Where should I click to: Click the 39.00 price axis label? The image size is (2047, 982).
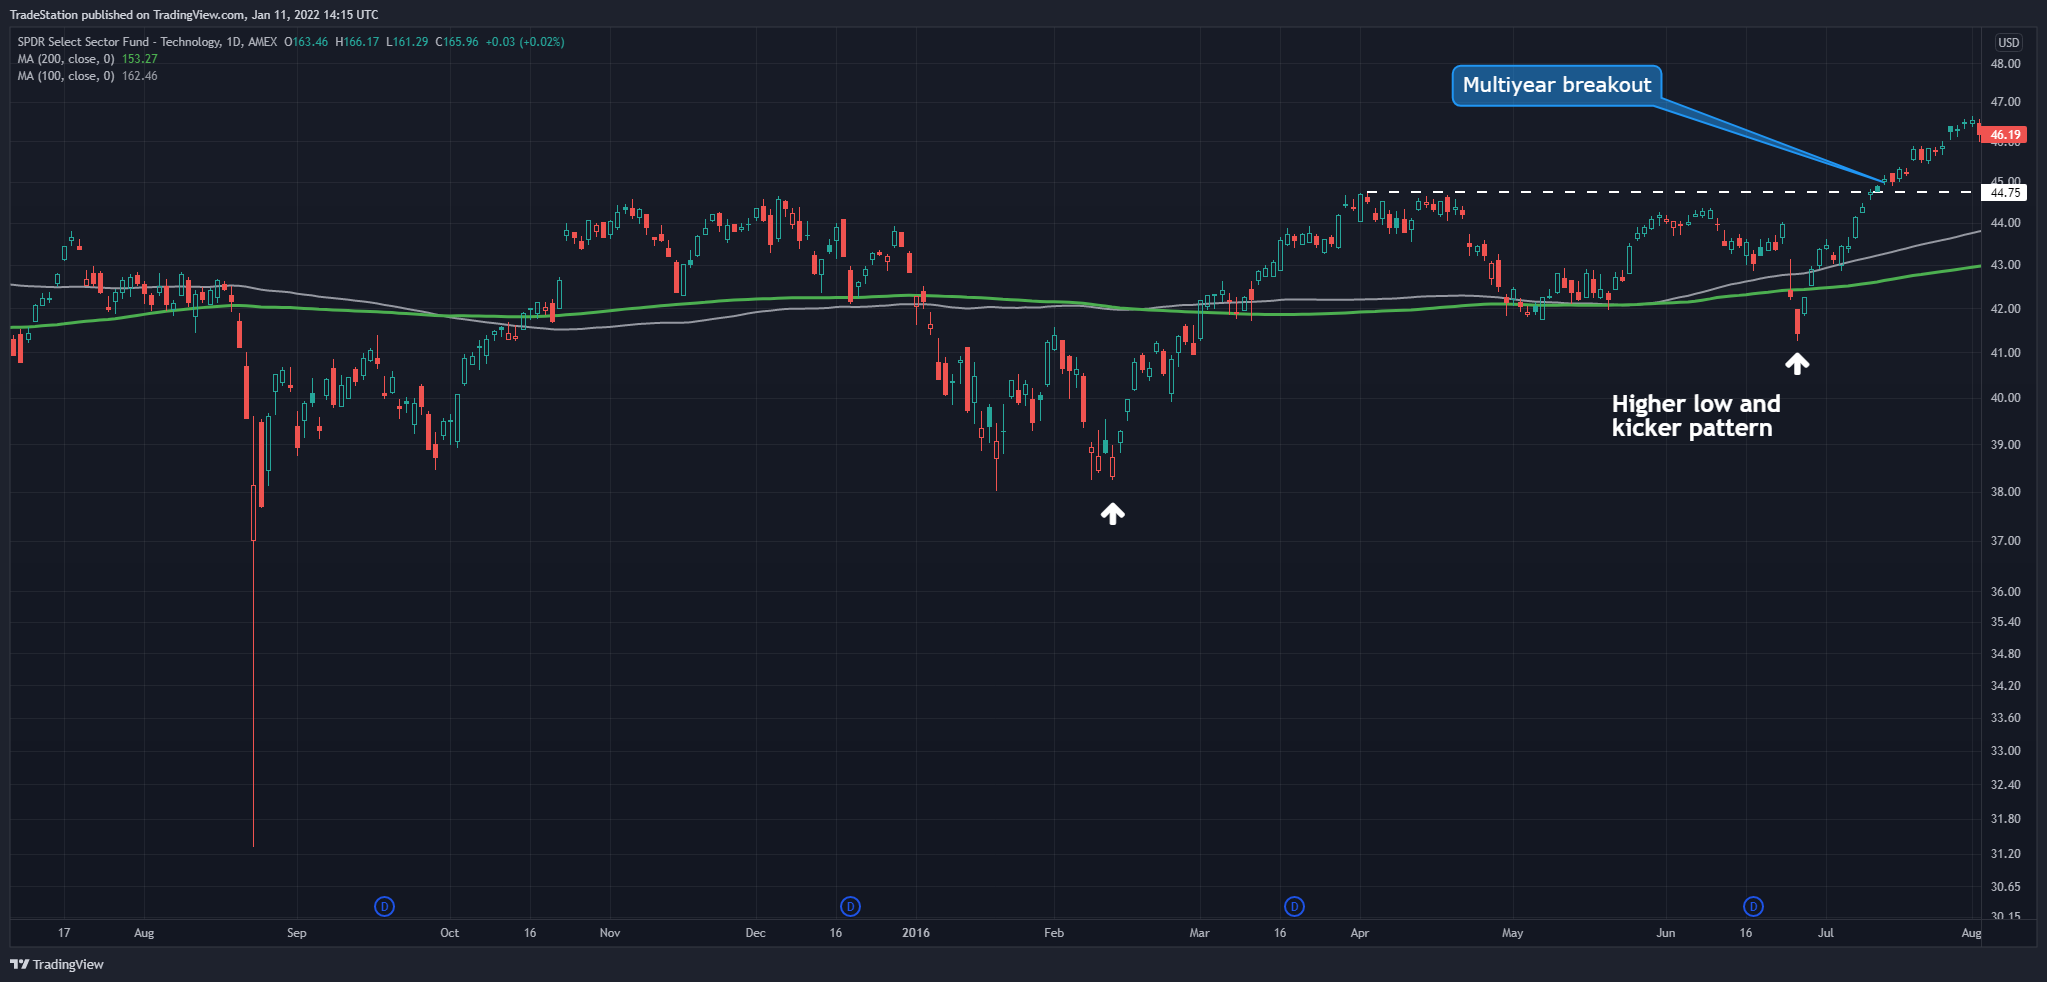(x=2005, y=445)
